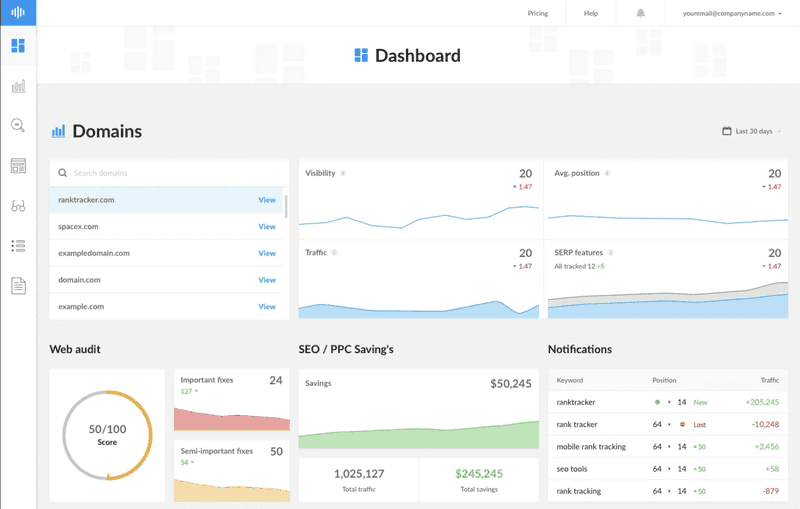800x509 pixels.
Task: Open the document report icon in sidebar
Action: coord(18,286)
